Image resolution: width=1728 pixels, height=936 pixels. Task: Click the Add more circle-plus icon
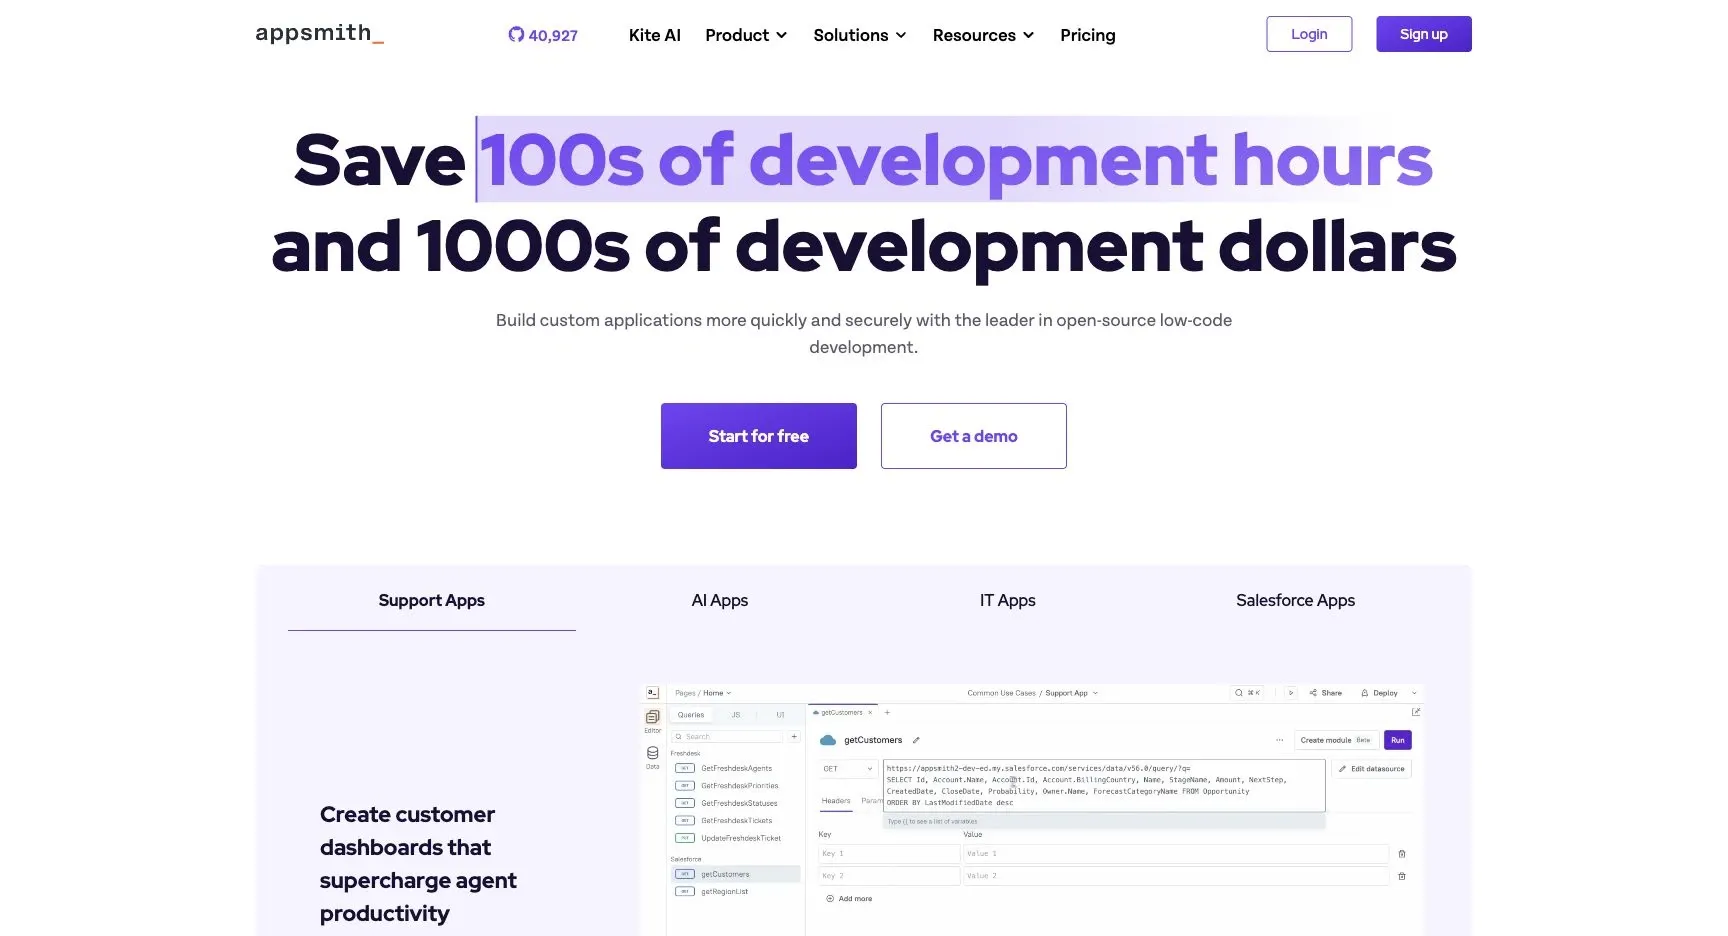(x=830, y=899)
